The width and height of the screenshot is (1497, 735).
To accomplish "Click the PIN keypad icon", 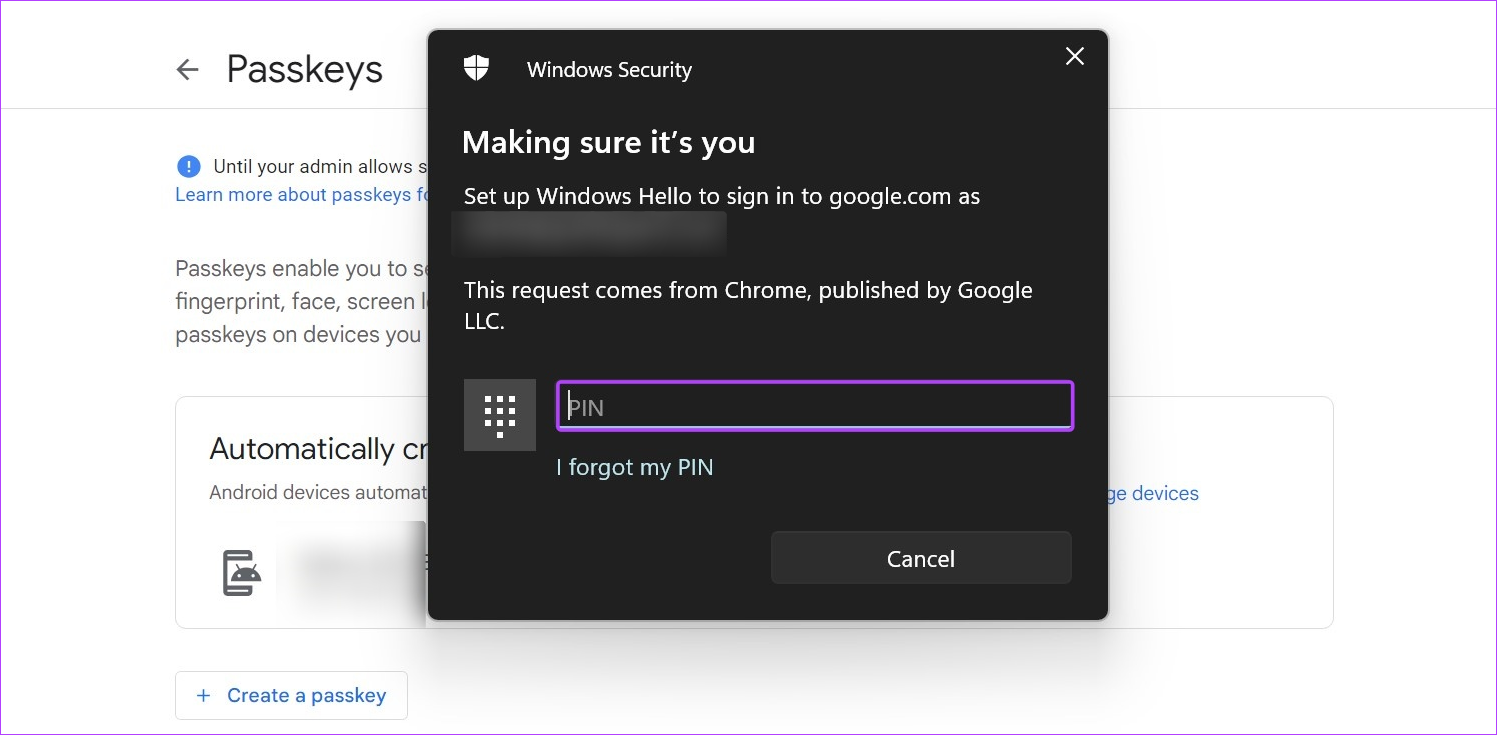I will (500, 415).
